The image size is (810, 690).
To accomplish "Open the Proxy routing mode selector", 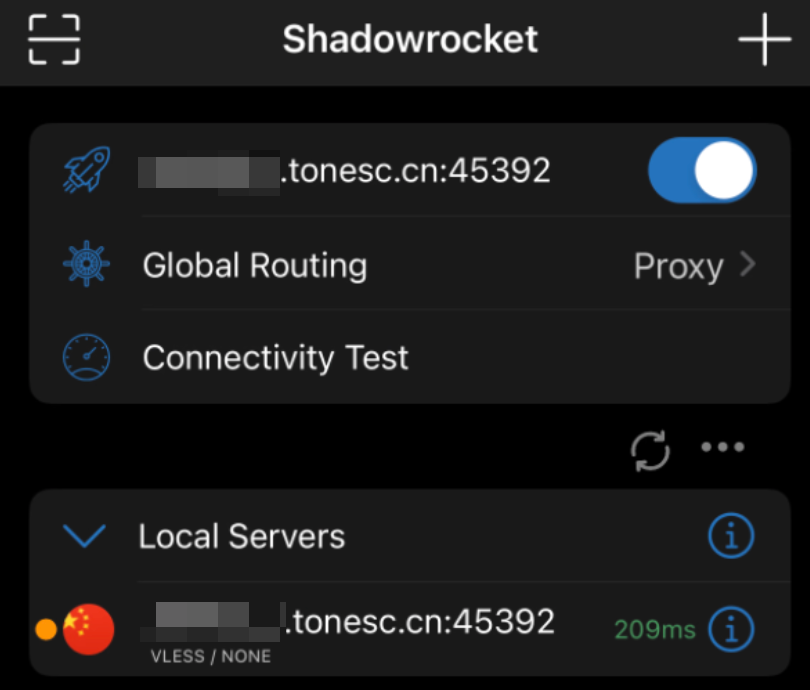I will pos(678,267).
